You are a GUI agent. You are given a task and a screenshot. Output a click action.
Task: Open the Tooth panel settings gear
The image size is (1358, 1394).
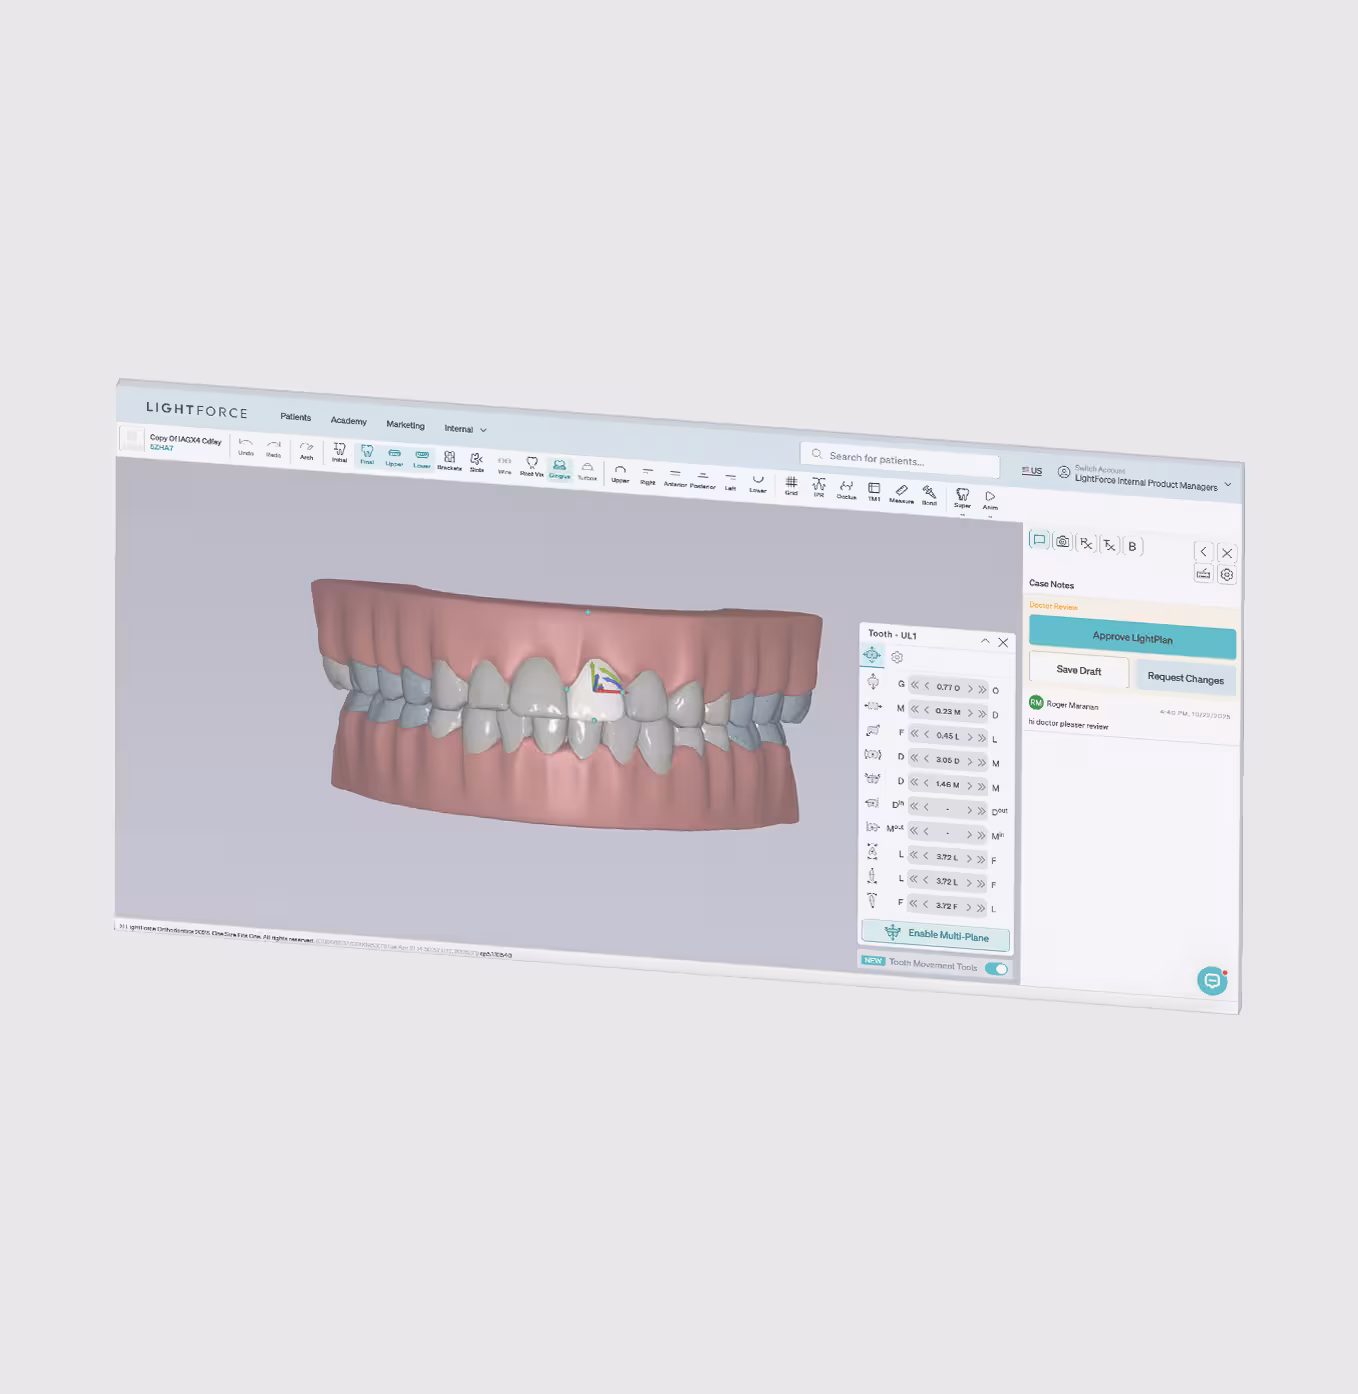click(897, 657)
